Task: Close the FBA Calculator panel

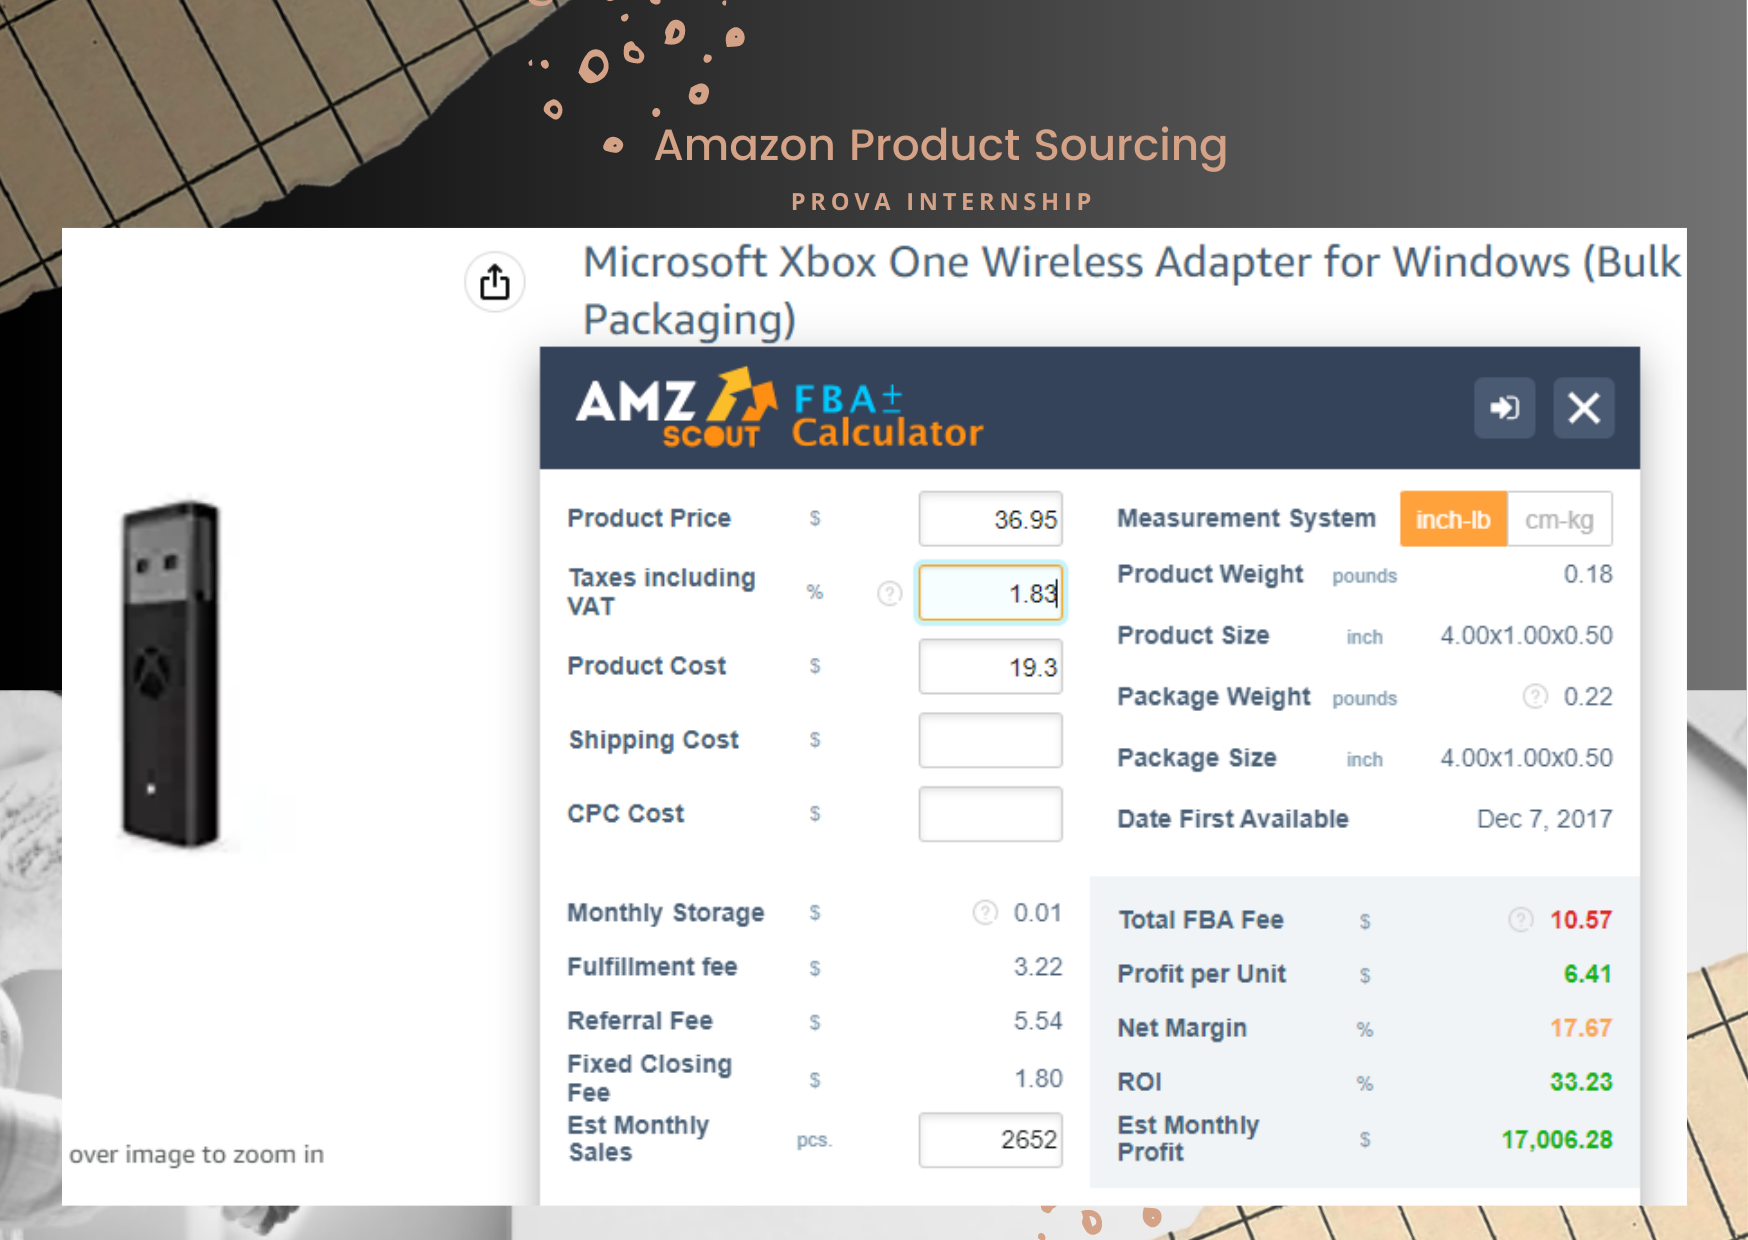Action: point(1584,408)
